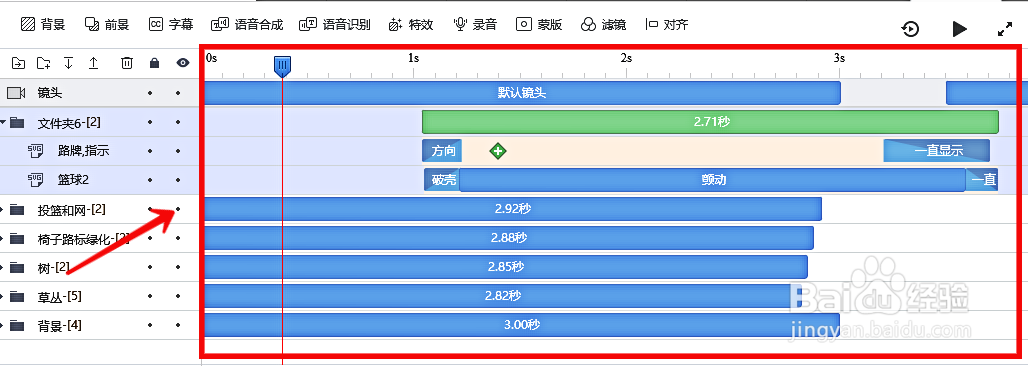This screenshot has width=1028, height=366.
Task: Click the 2s mark on time ruler
Action: (626, 58)
